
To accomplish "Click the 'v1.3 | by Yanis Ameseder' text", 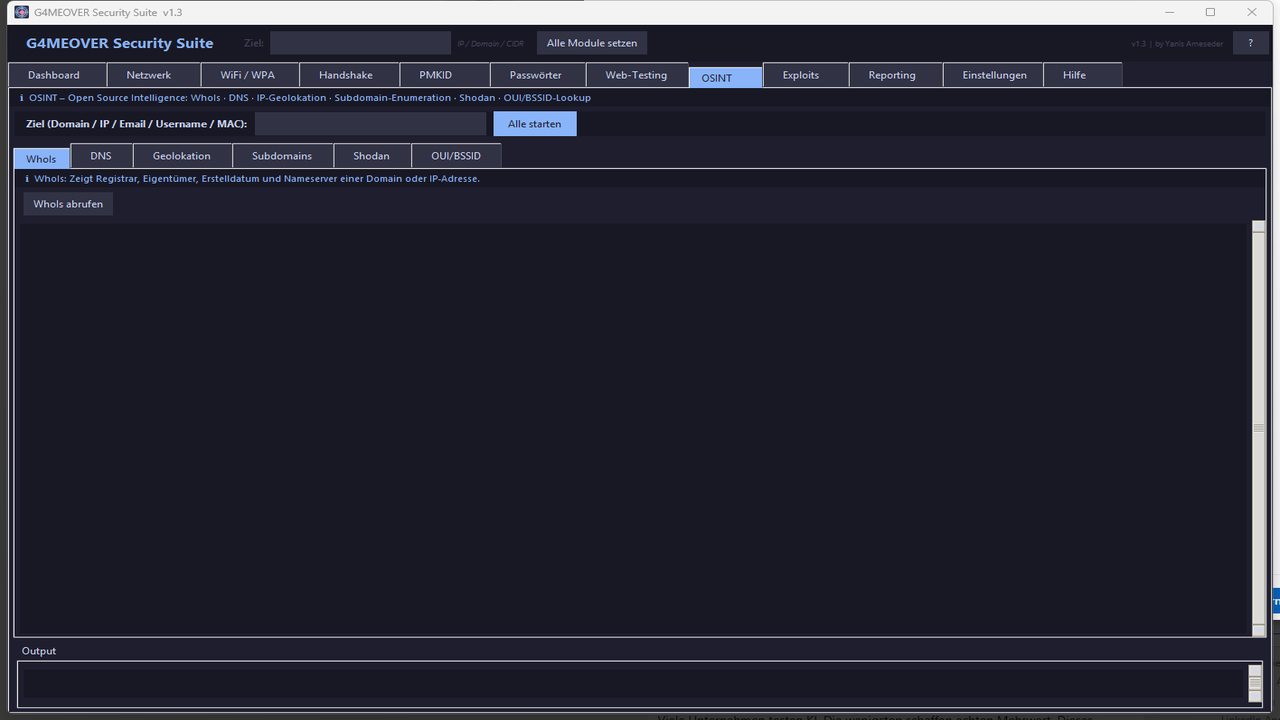I will pyautogui.click(x=1177, y=44).
